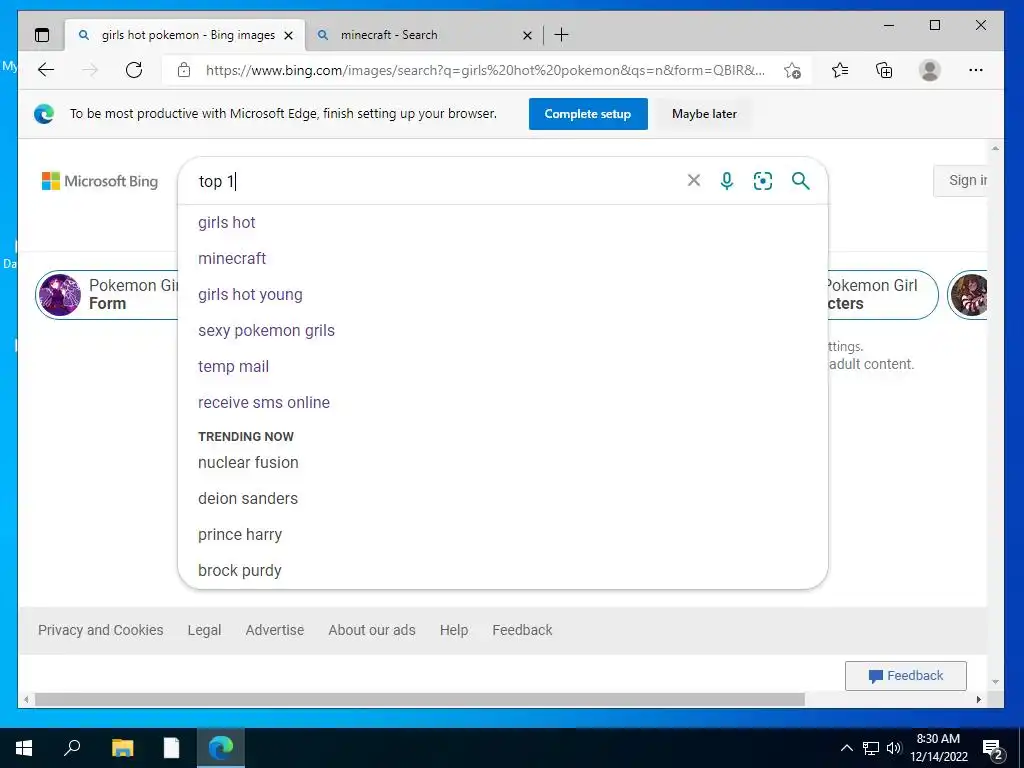Open the profile avatar icon
Screen dimensions: 1024x768
(x=929, y=70)
